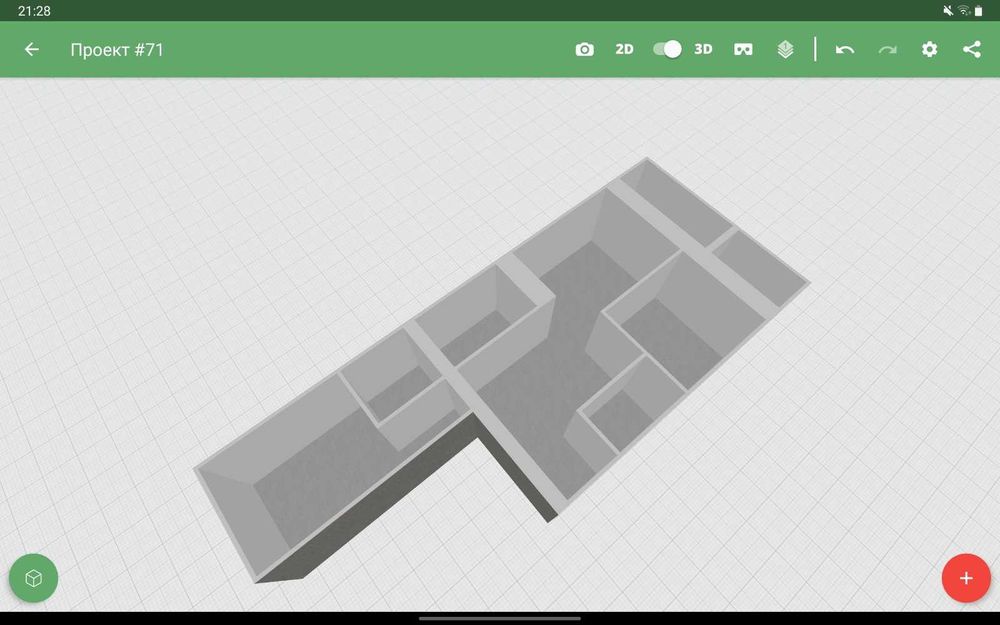
Task: Open settings gear
Action: 929,49
